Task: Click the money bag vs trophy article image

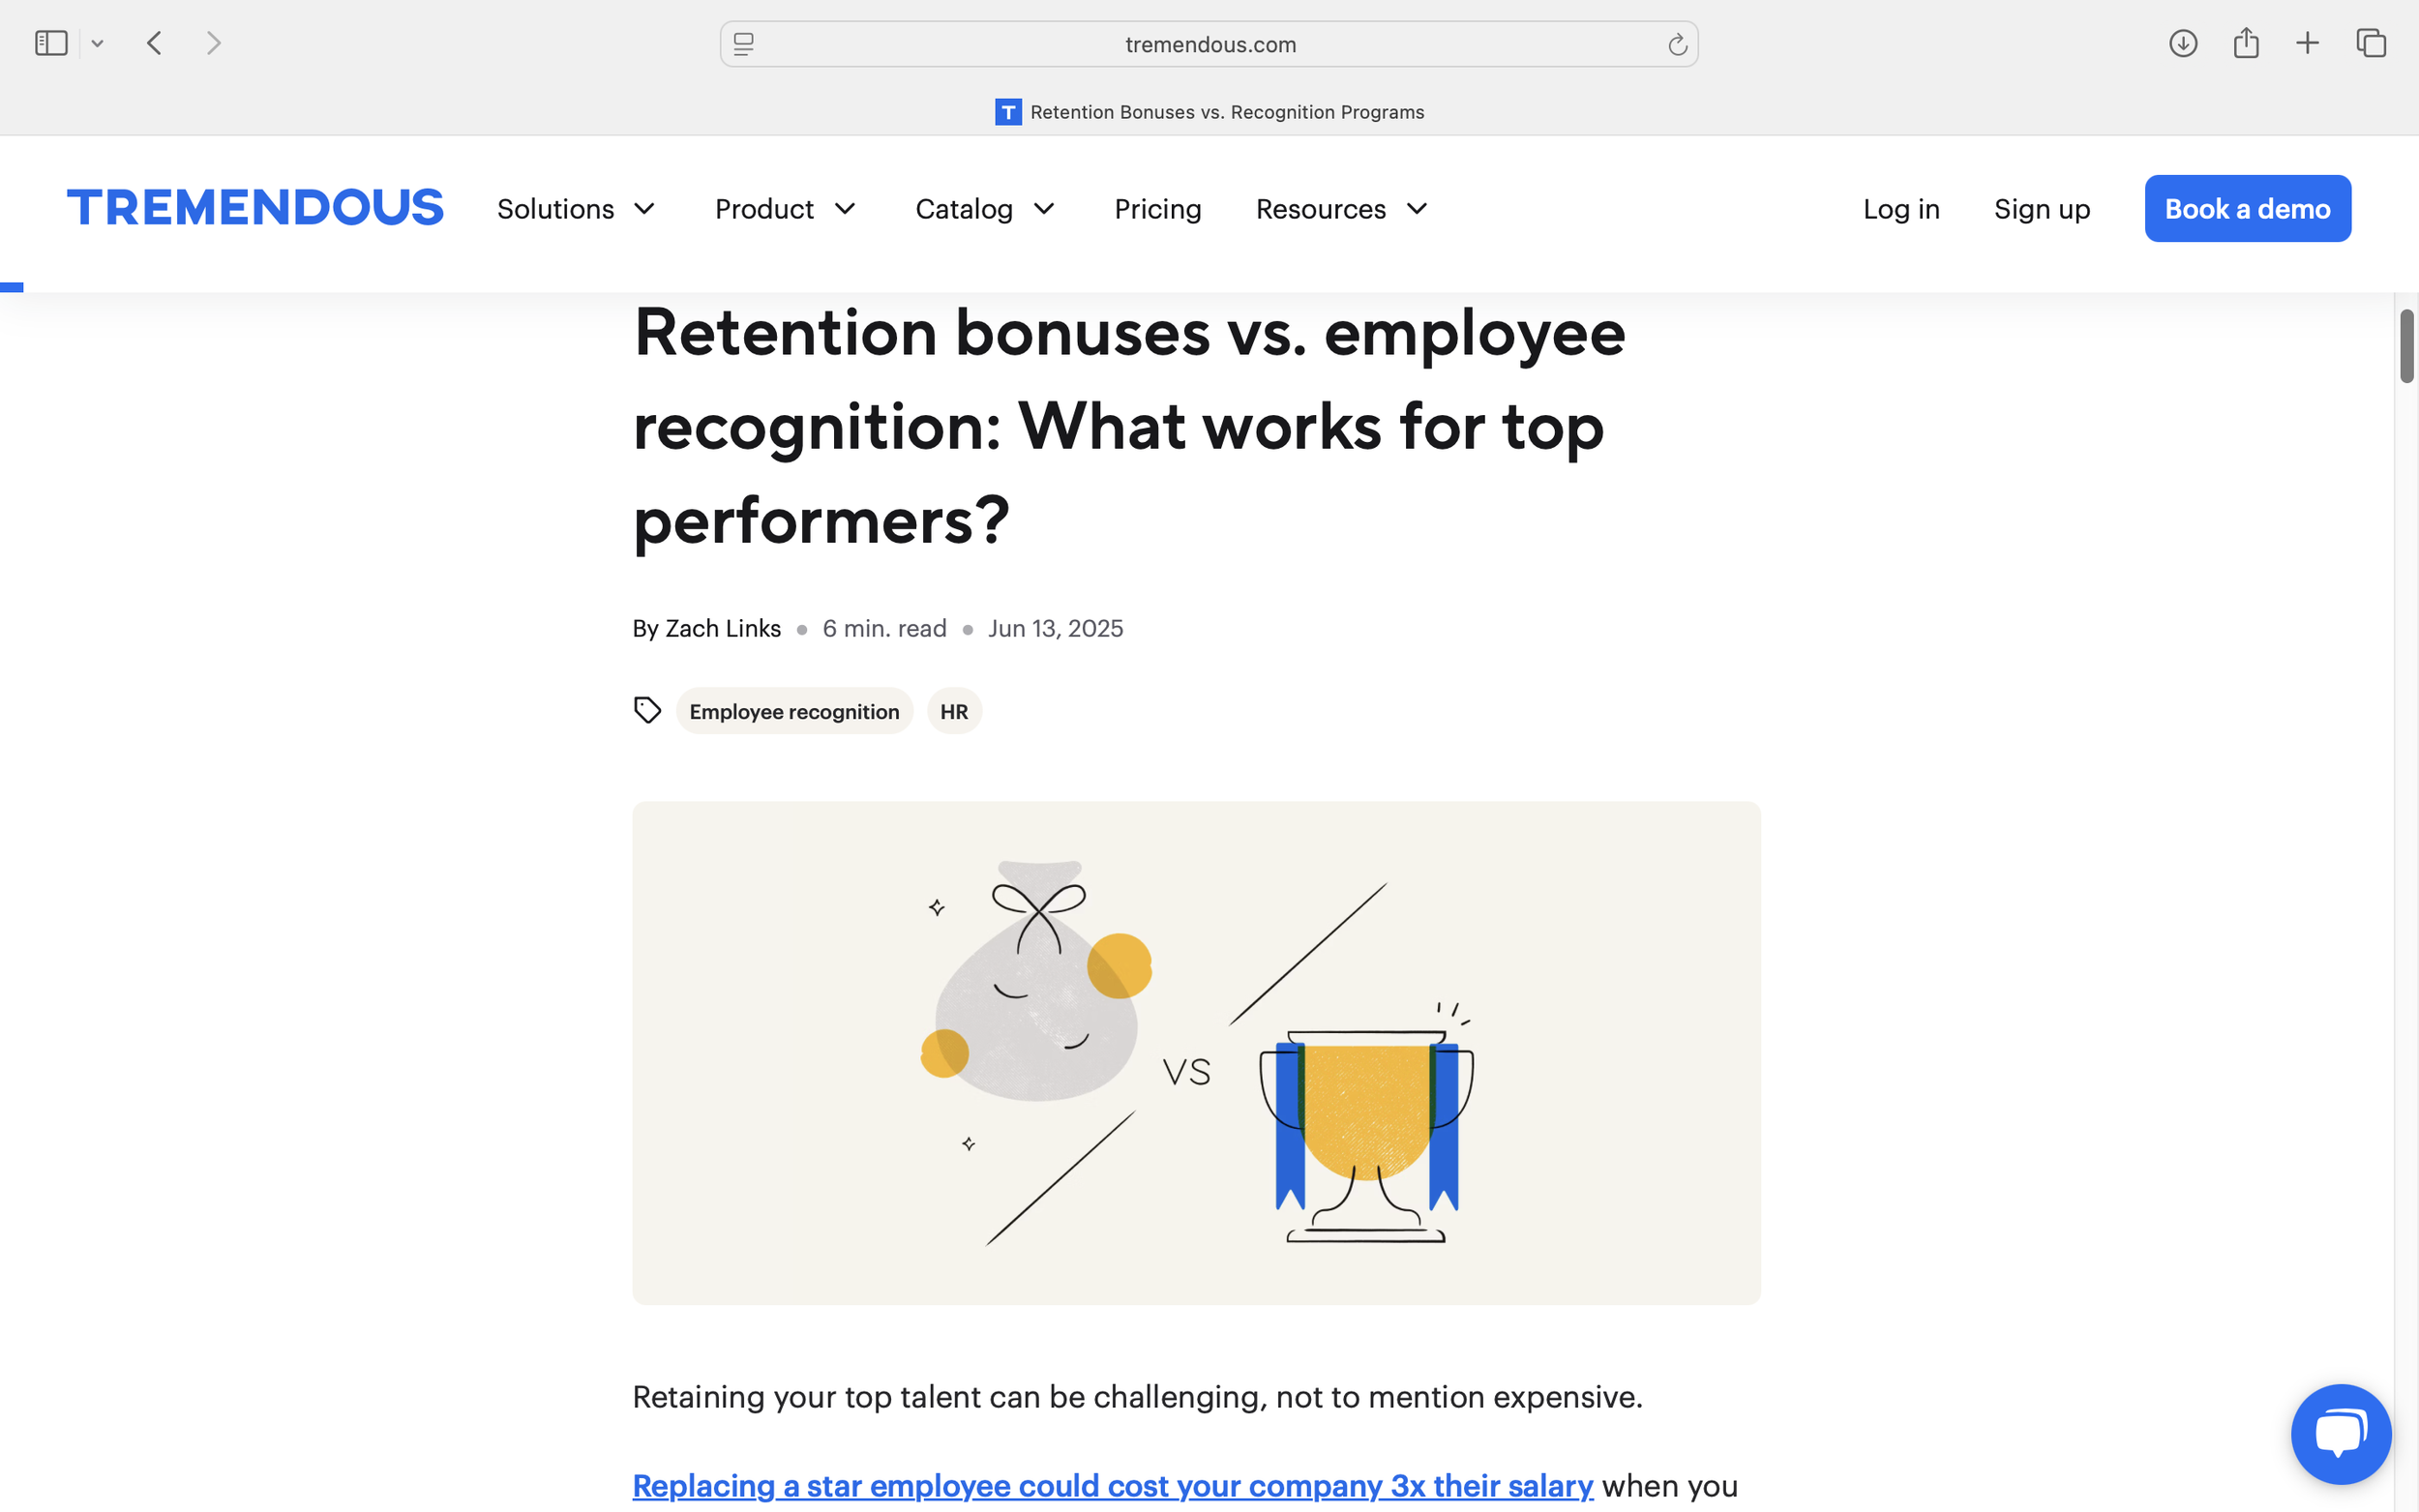Action: click(x=1196, y=1052)
